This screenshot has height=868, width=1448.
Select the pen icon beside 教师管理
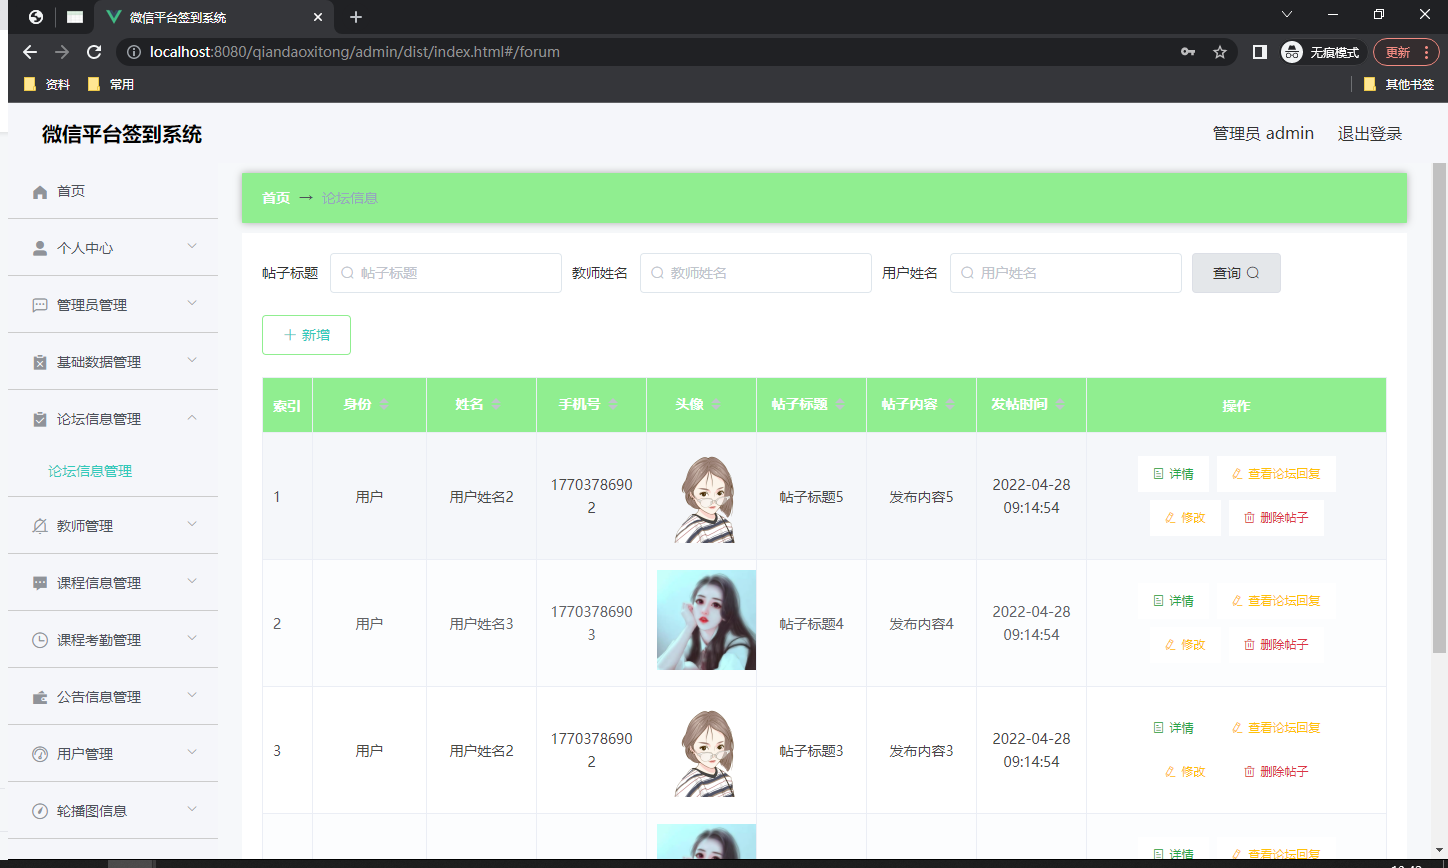point(39,525)
